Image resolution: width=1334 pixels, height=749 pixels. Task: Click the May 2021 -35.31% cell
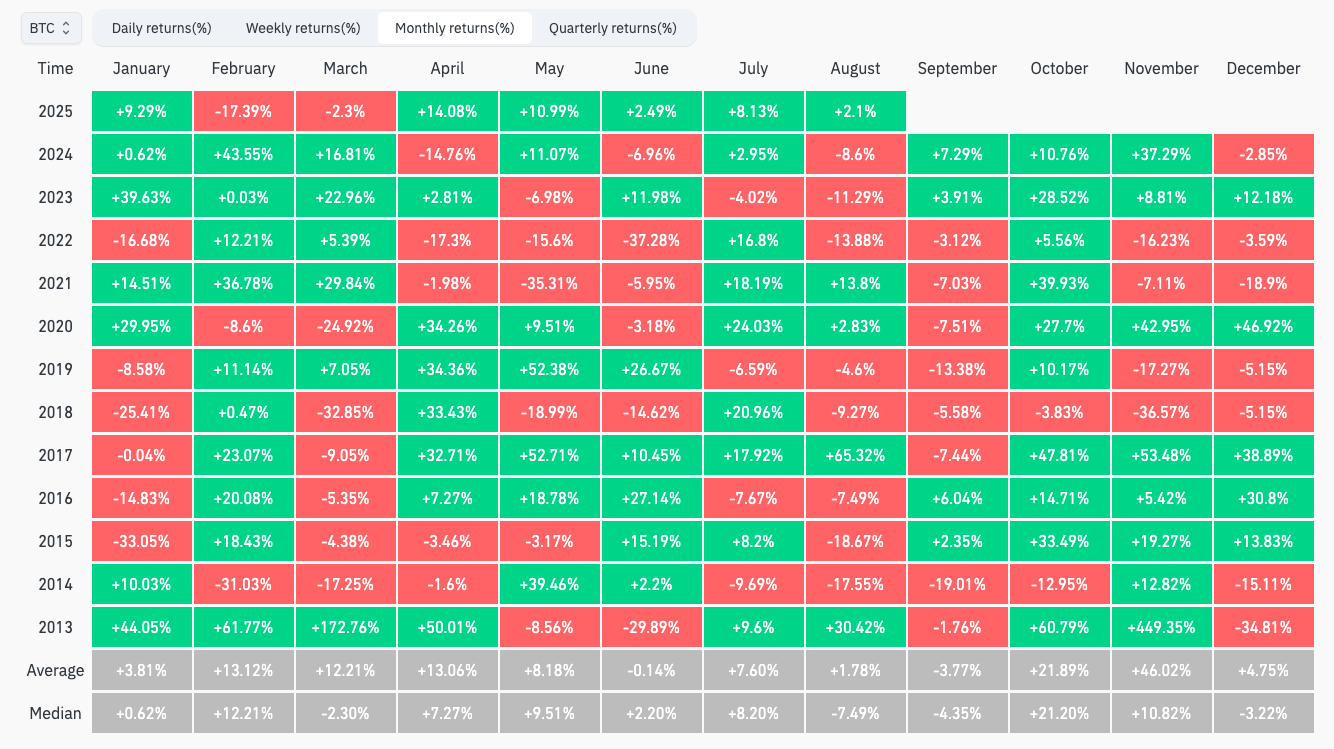(x=549, y=284)
